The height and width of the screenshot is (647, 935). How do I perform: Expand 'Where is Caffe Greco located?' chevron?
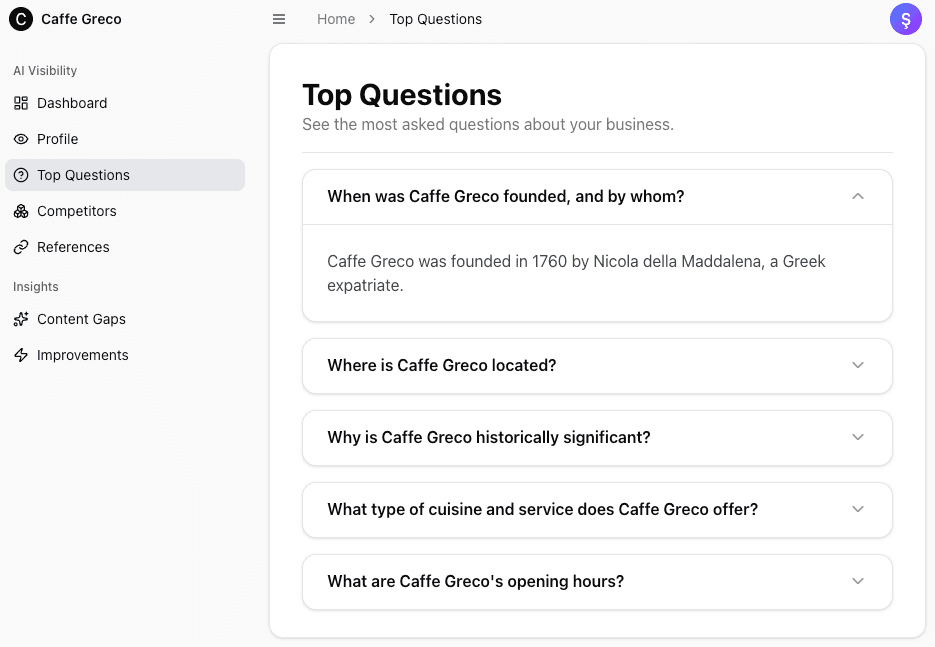coord(857,365)
